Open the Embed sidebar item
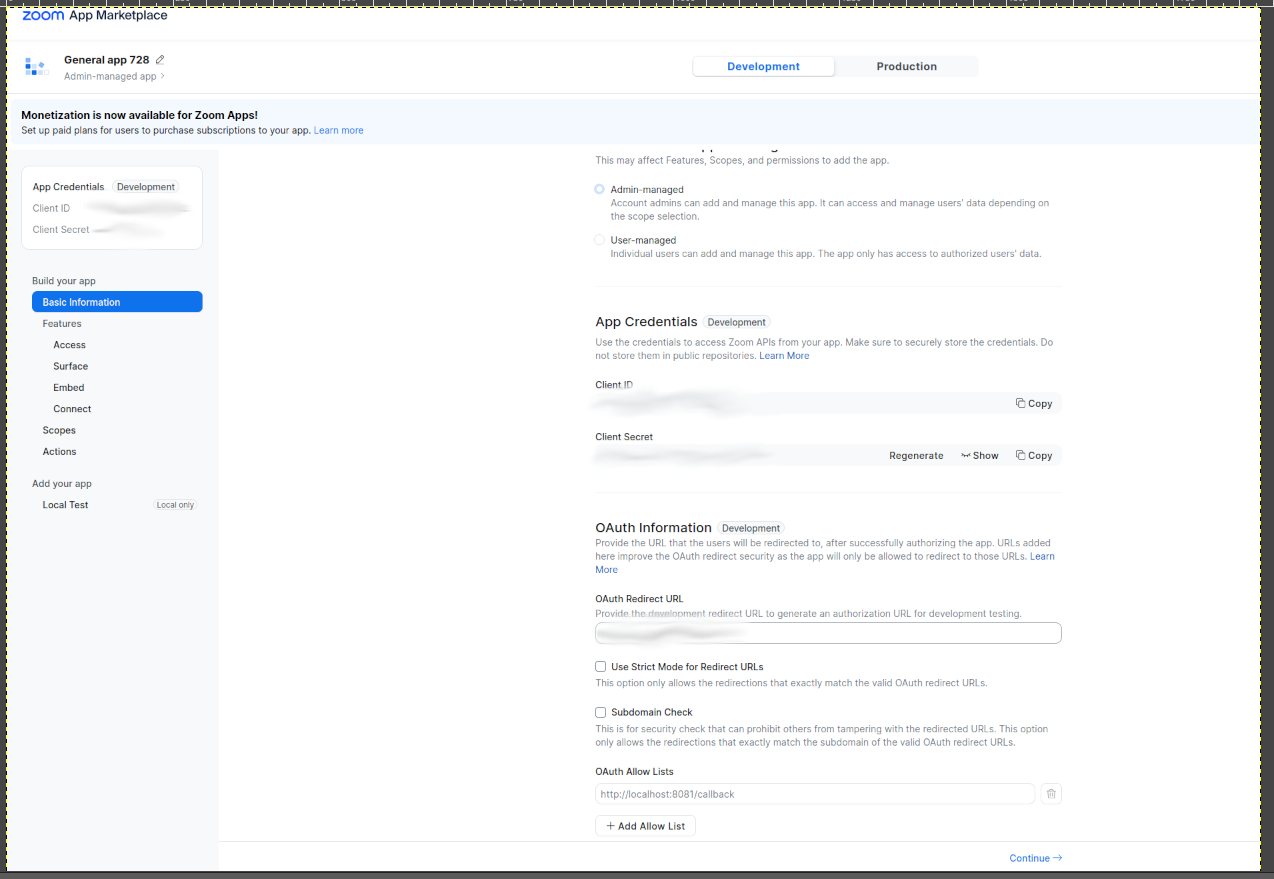The width and height of the screenshot is (1274, 879). [x=69, y=387]
